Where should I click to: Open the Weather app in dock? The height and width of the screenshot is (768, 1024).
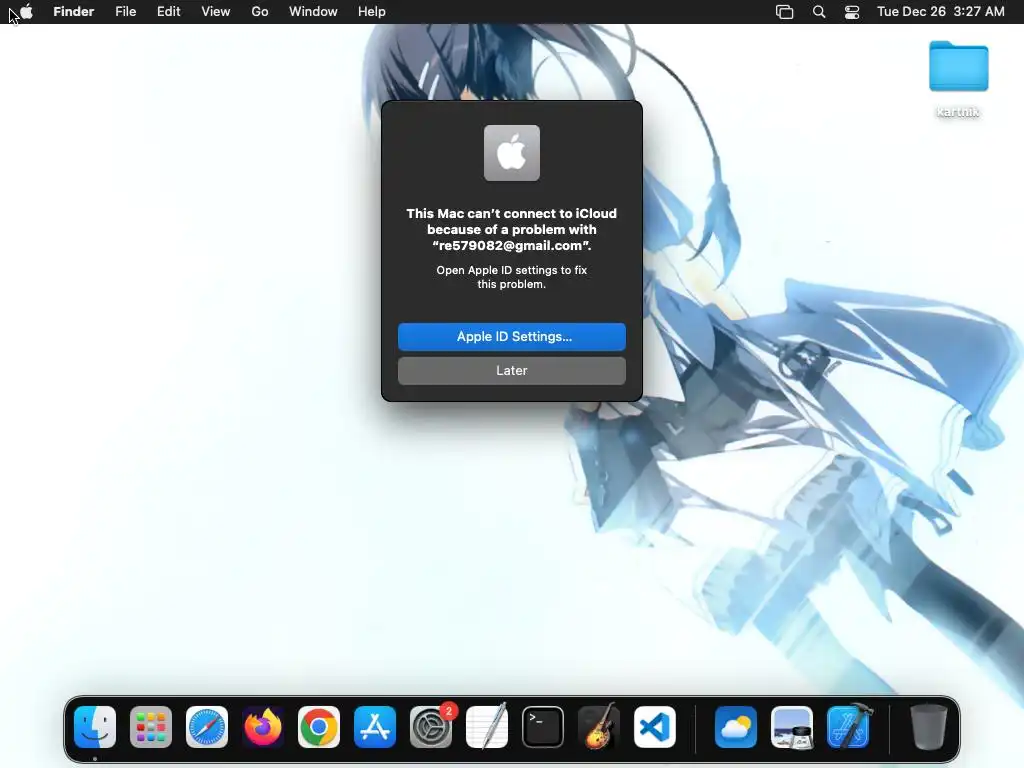[x=736, y=727]
